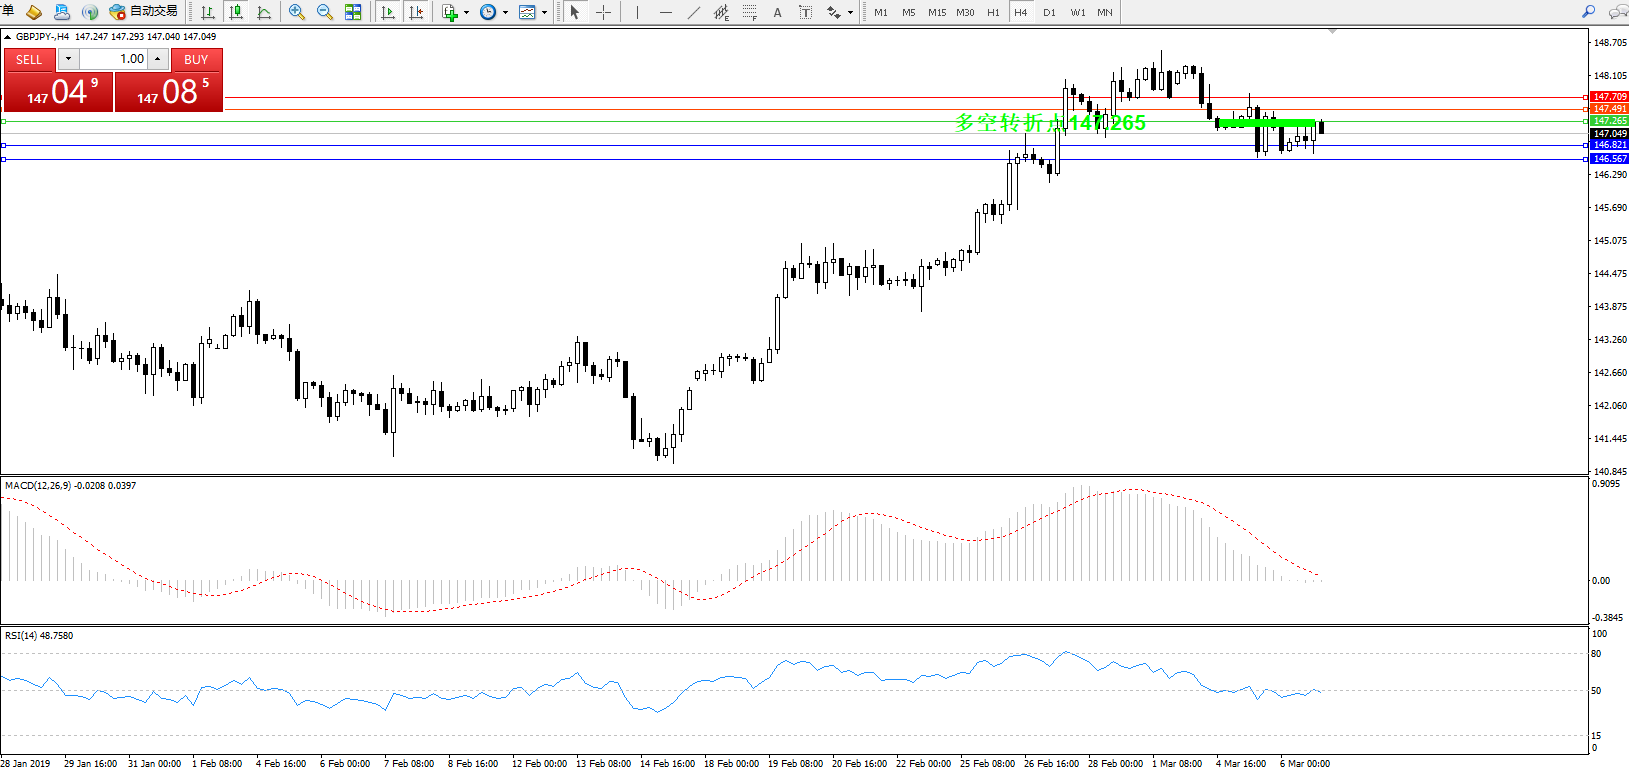Toggle the 自动交易 auto trading button
Image resolution: width=1629 pixels, height=775 pixels.
click(x=144, y=12)
